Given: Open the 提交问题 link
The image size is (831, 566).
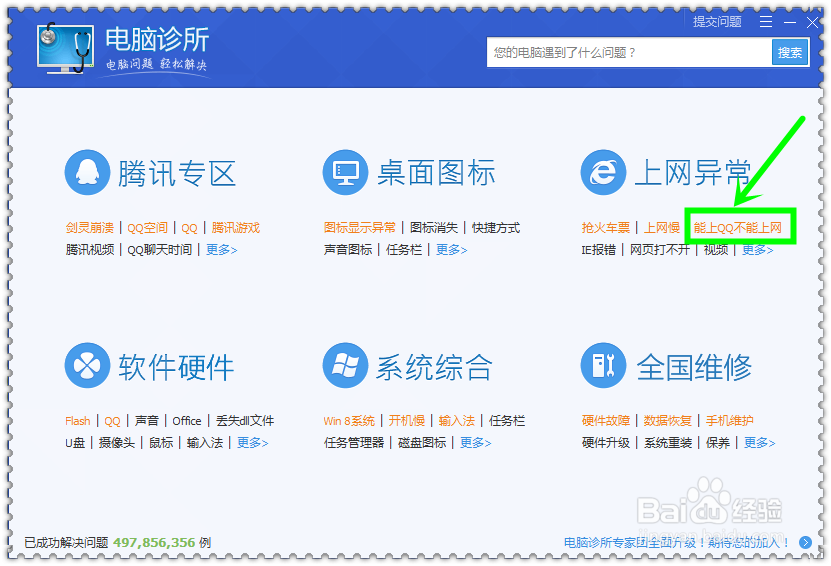Looking at the screenshot, I should point(717,22).
